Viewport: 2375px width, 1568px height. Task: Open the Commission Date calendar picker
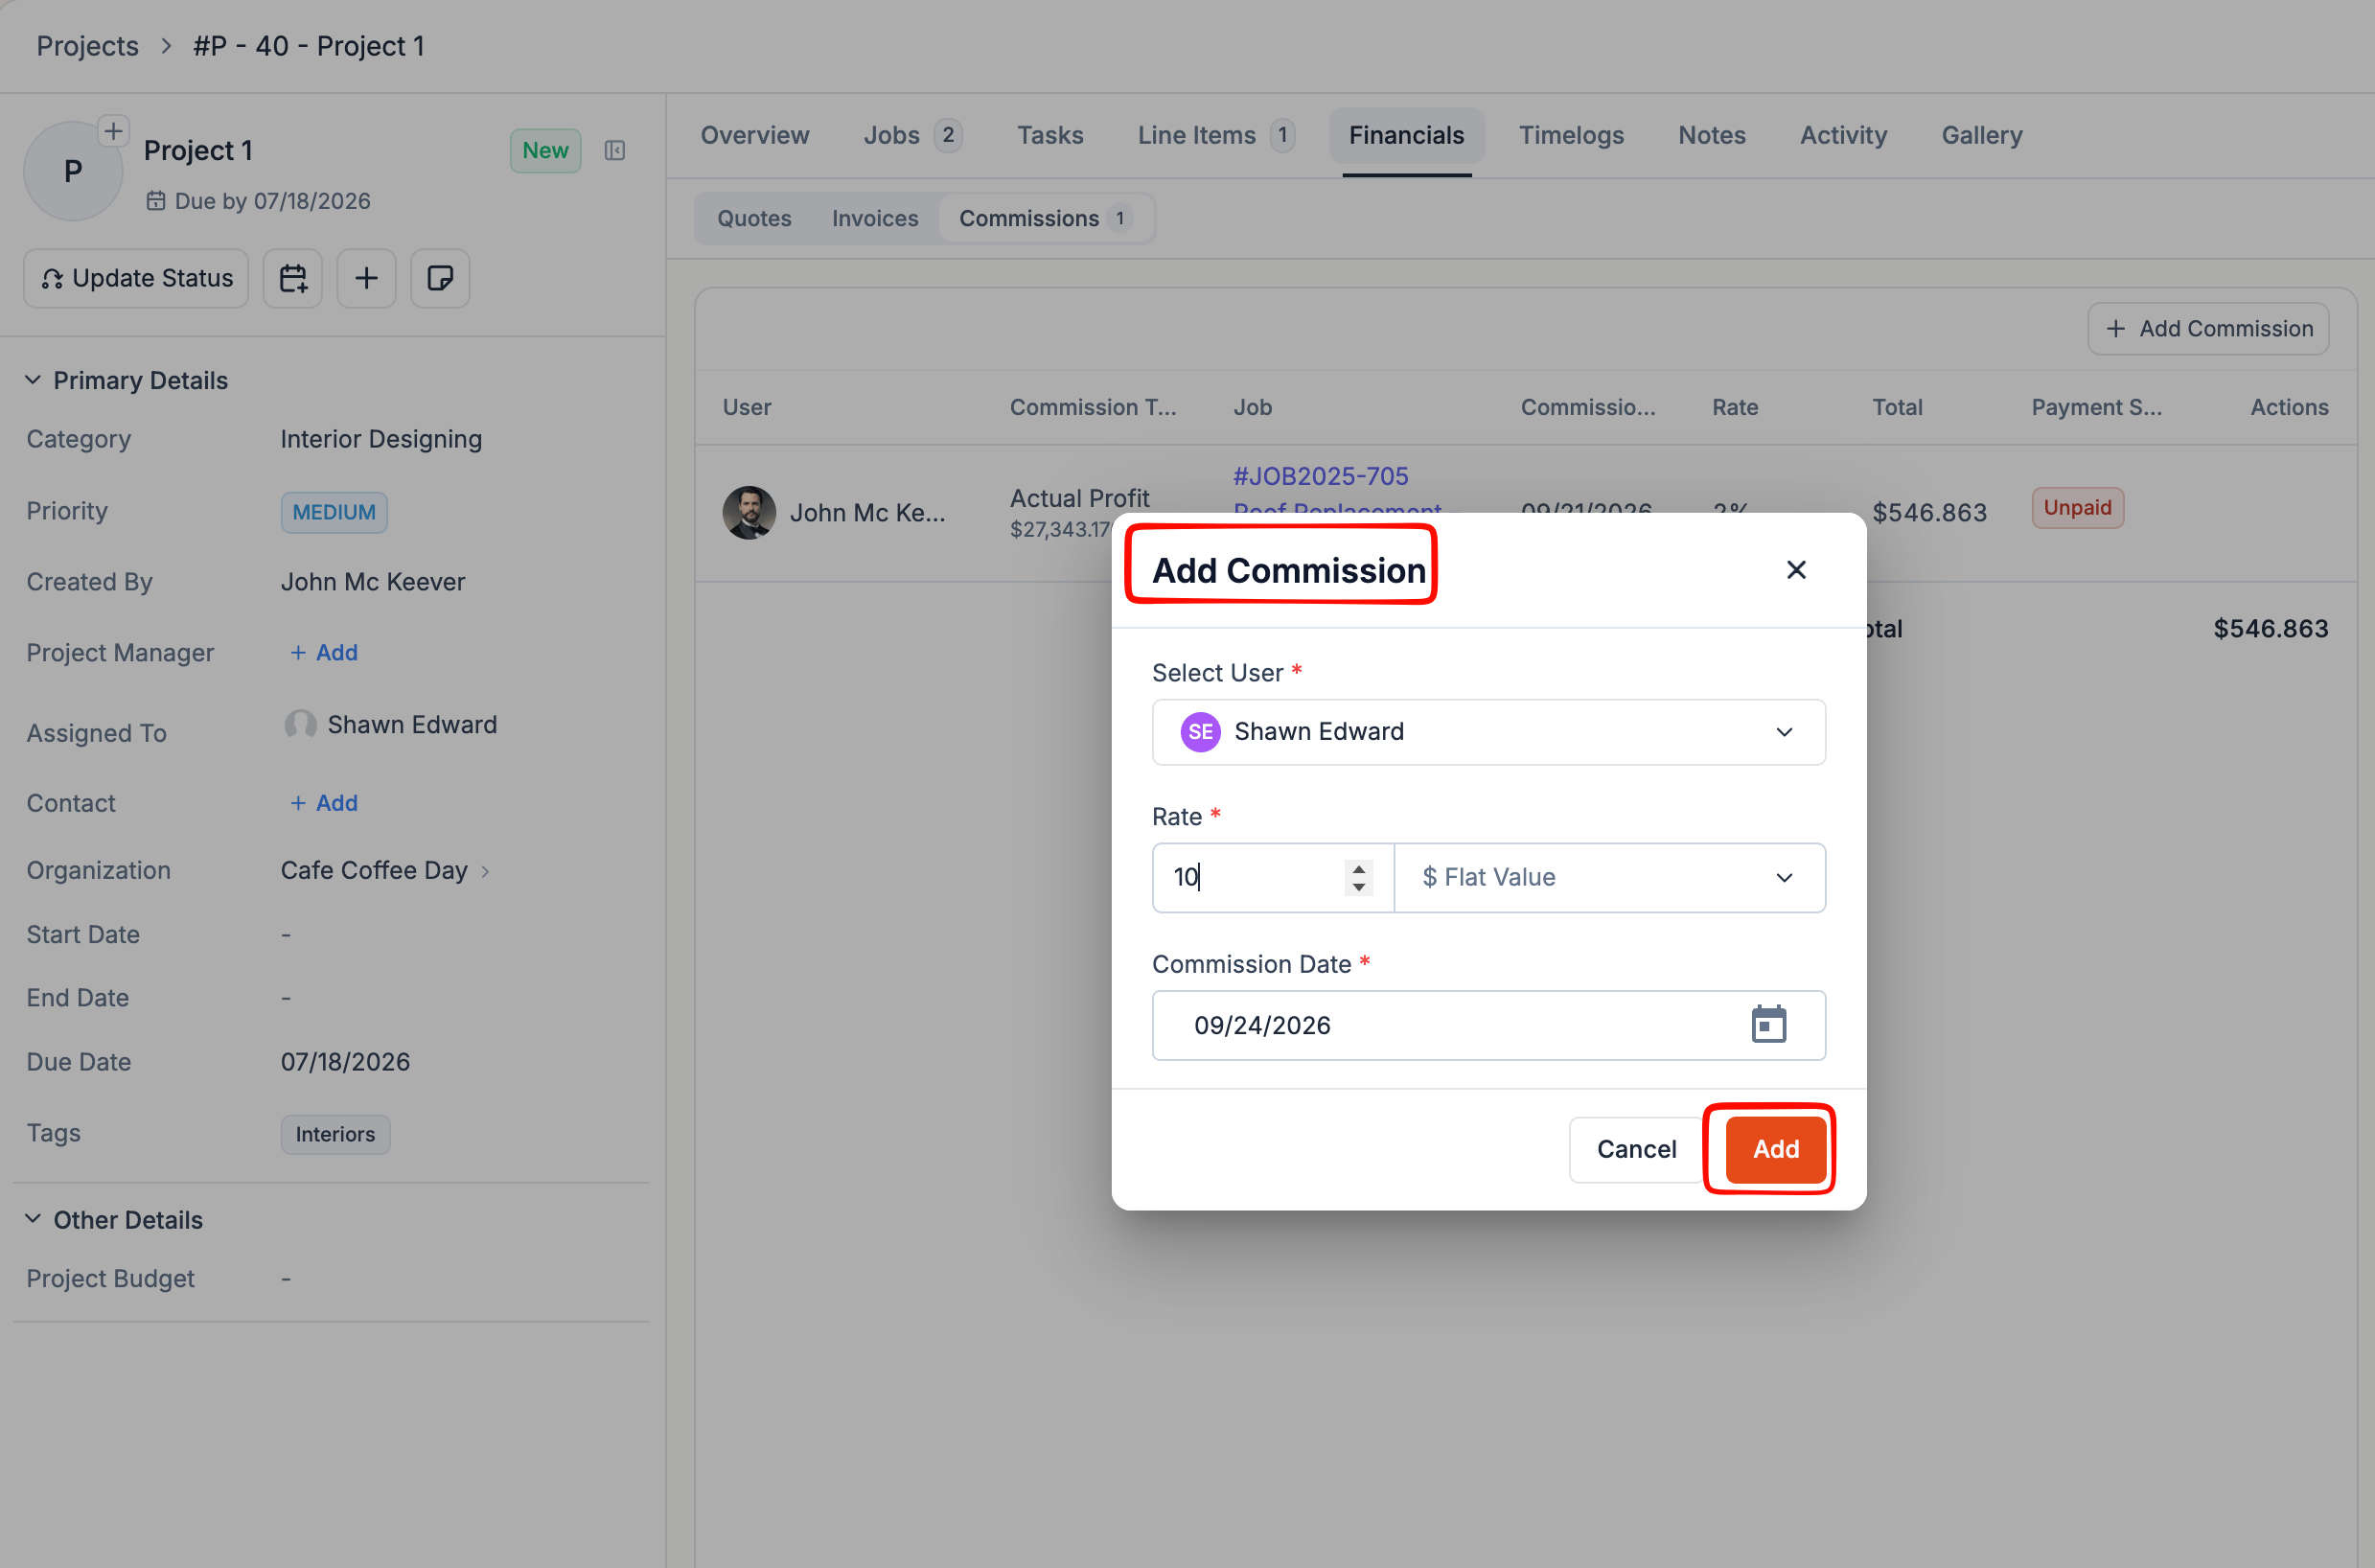tap(1768, 1024)
